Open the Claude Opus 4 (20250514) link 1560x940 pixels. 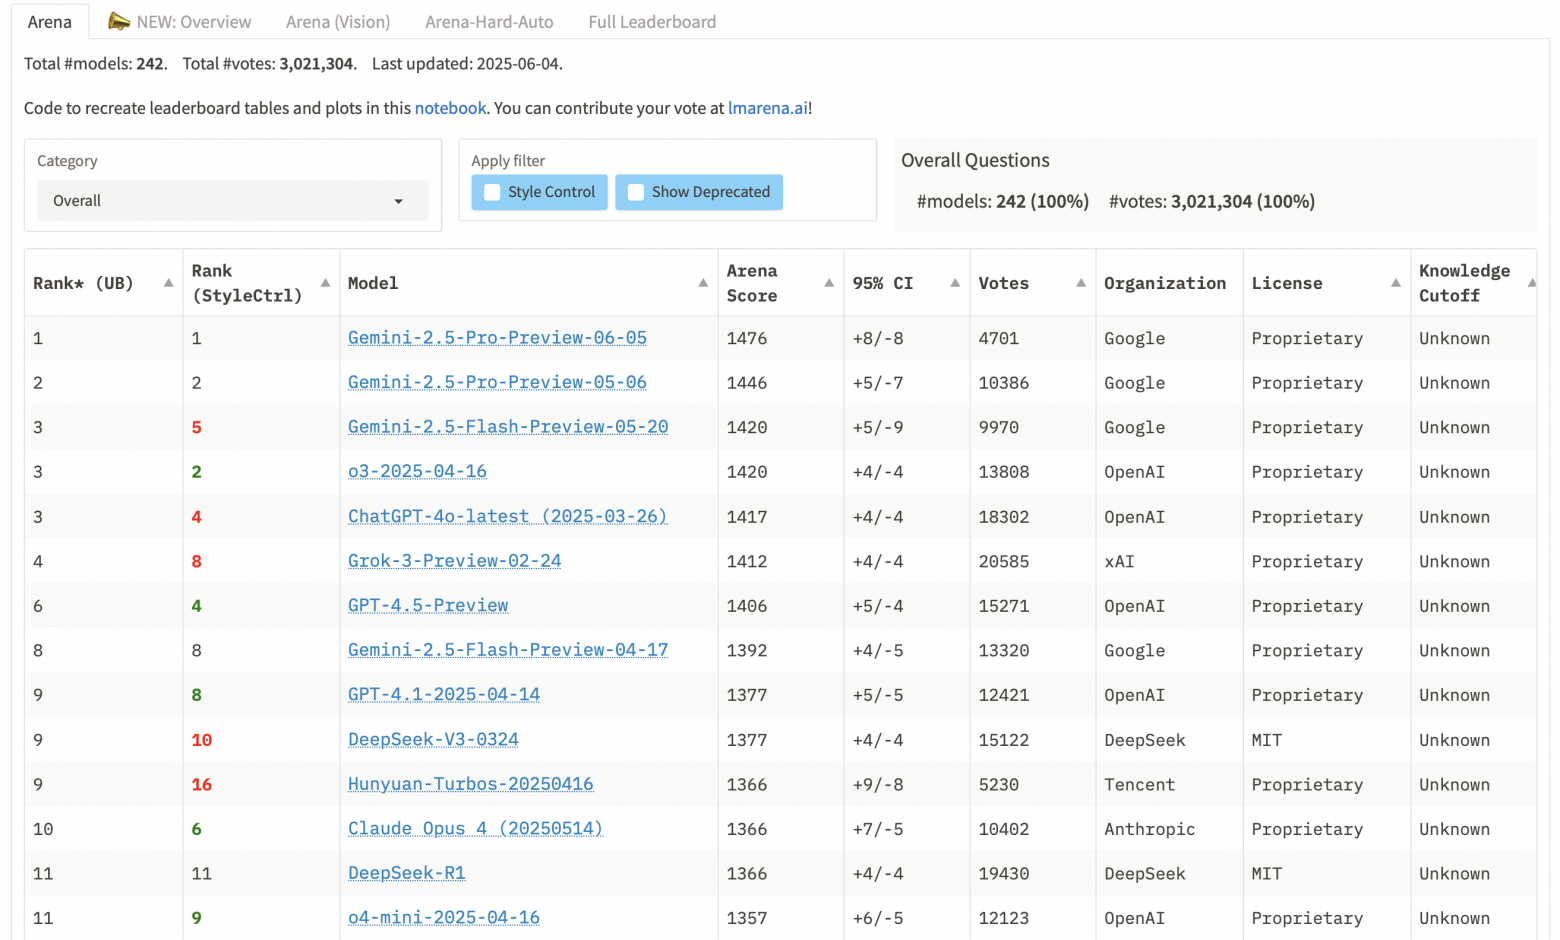tap(475, 828)
